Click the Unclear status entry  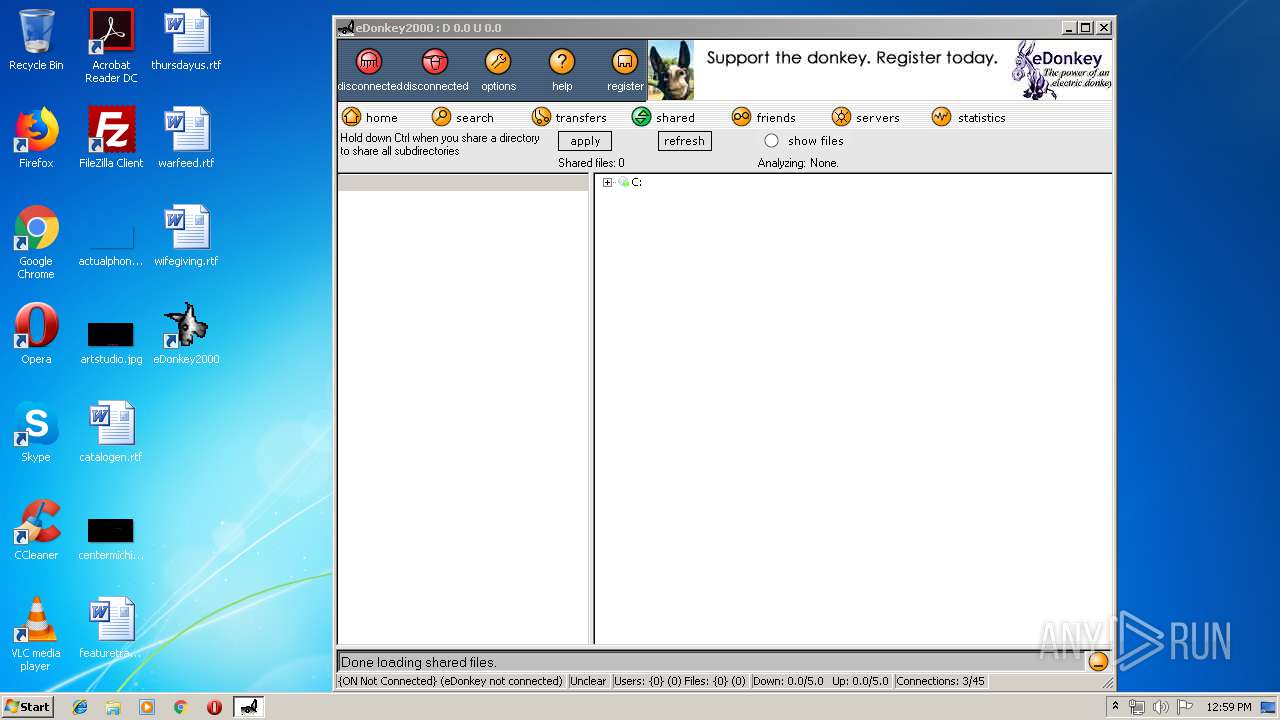(588, 681)
